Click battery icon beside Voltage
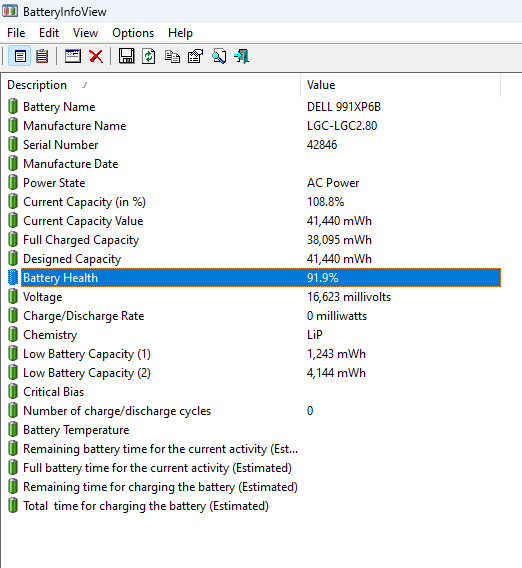 (x=13, y=297)
